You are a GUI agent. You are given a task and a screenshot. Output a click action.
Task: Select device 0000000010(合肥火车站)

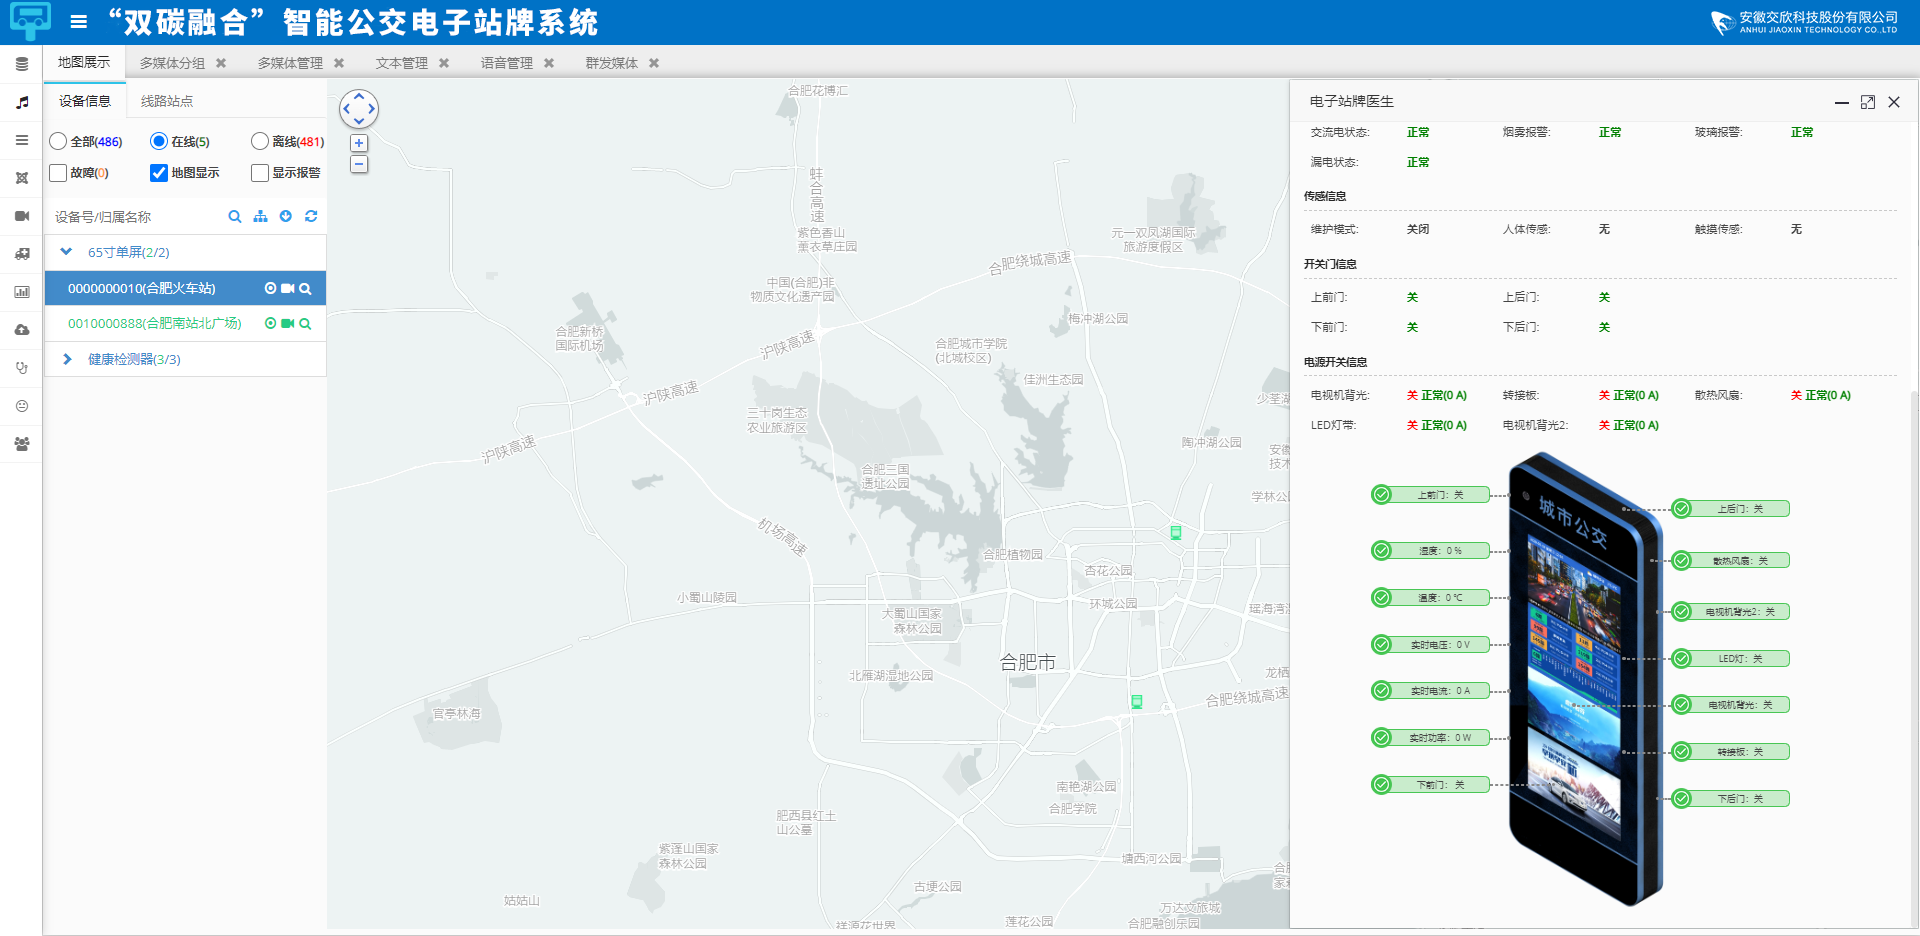142,288
